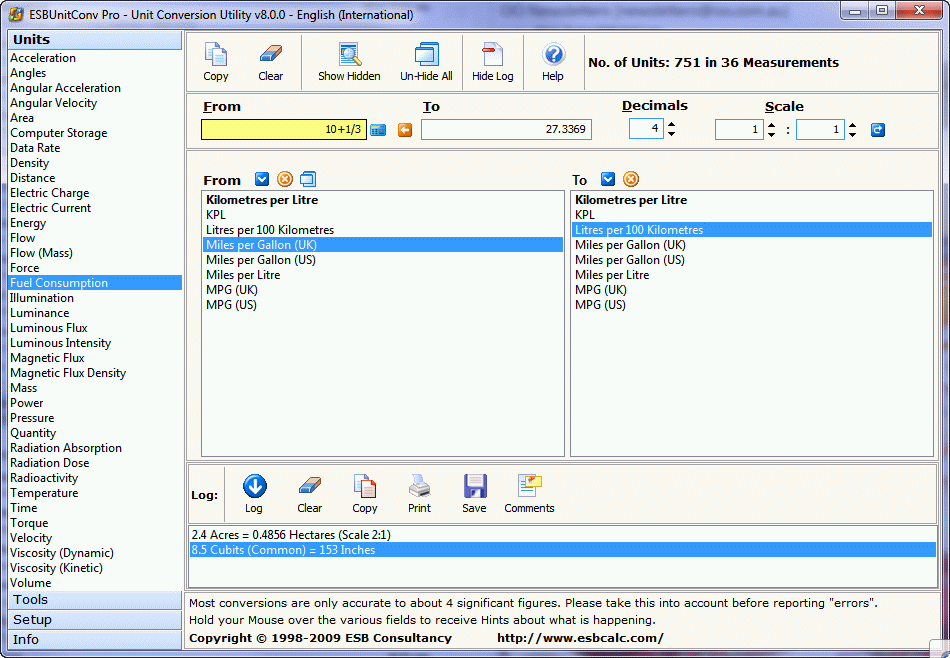The image size is (950, 658).
Task: Click orange cancel icon above To list
Action: [x=631, y=179]
